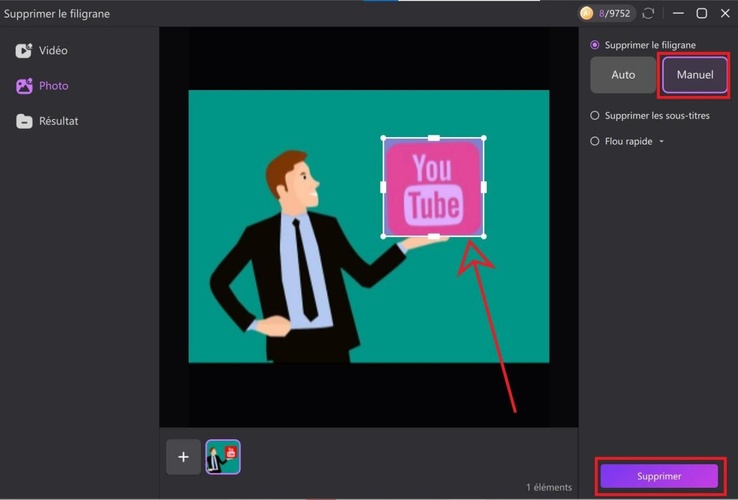Click the top-right corner handle of selection

click(x=484, y=138)
